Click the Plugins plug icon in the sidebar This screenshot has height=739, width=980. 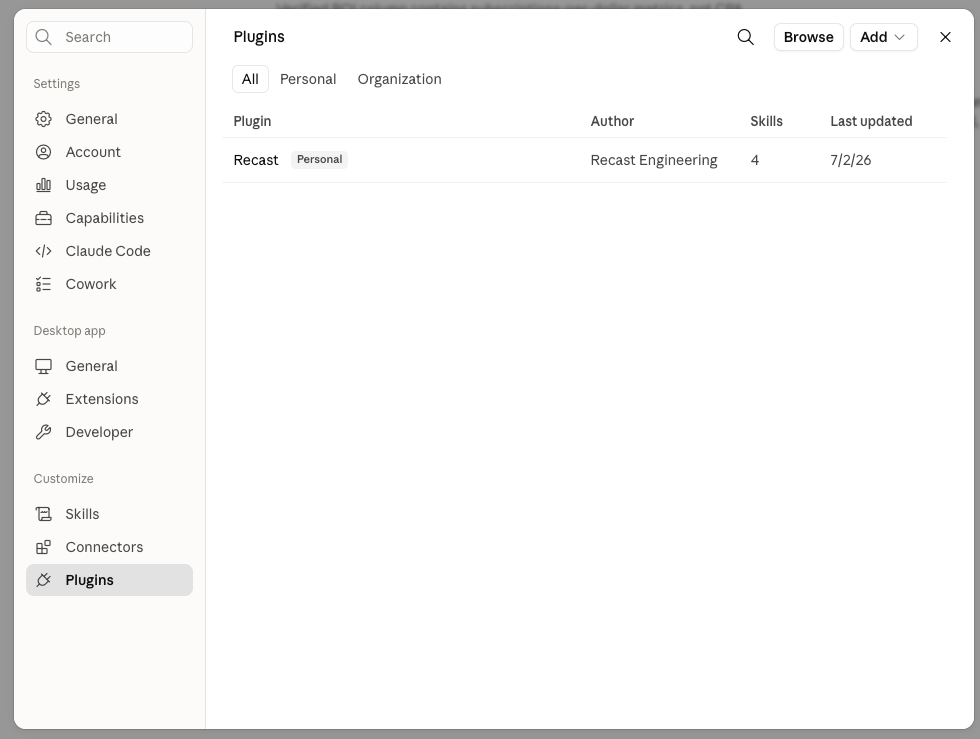pyautogui.click(x=43, y=580)
